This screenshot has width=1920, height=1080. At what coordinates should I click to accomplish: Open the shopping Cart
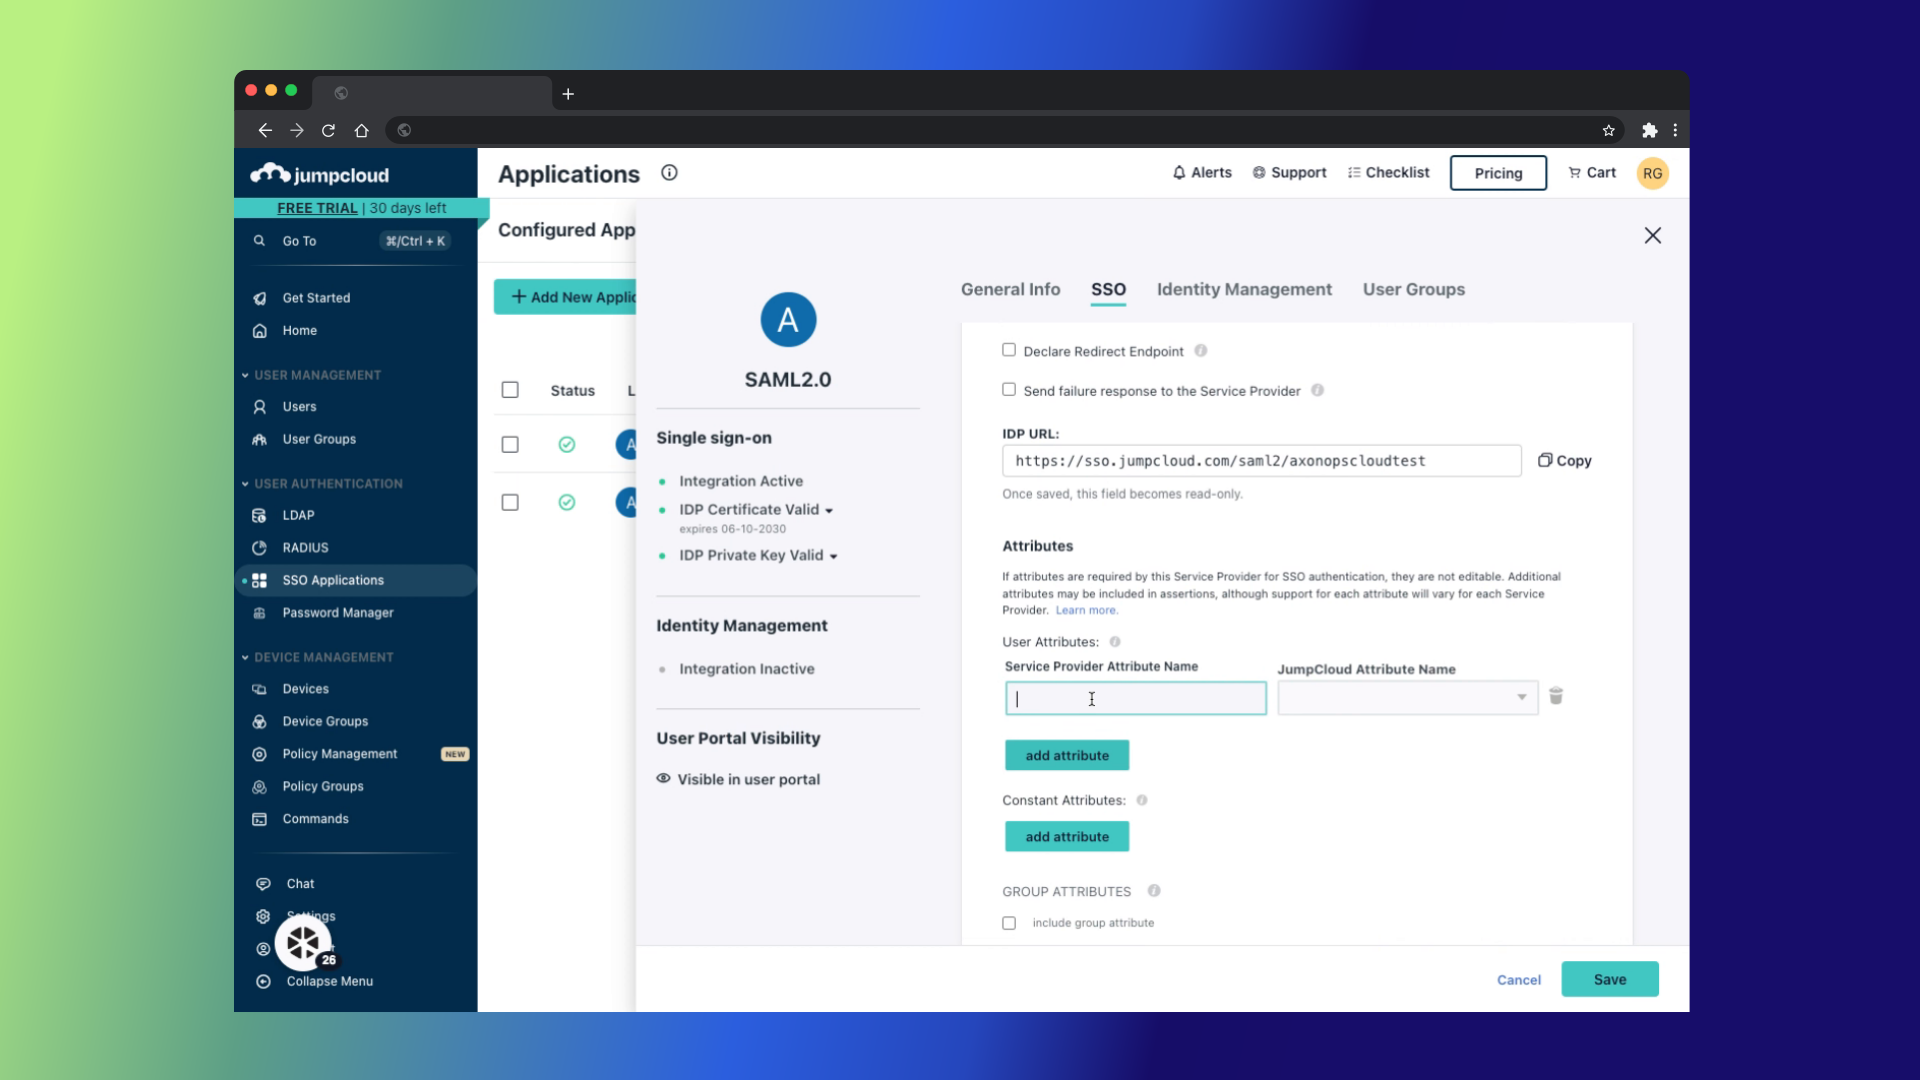click(1592, 173)
